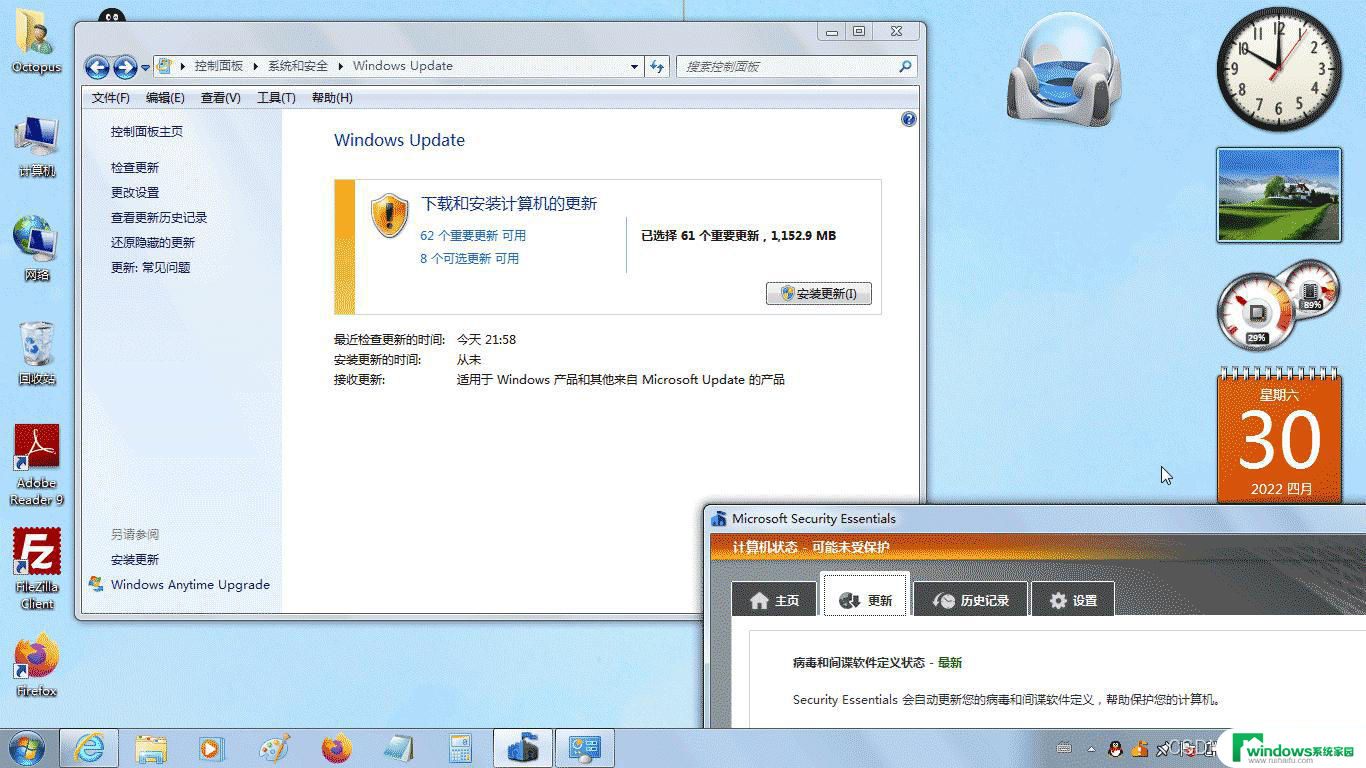The image size is (1366, 768).
Task: Open the 工具(T) menu
Action: pyautogui.click(x=276, y=98)
